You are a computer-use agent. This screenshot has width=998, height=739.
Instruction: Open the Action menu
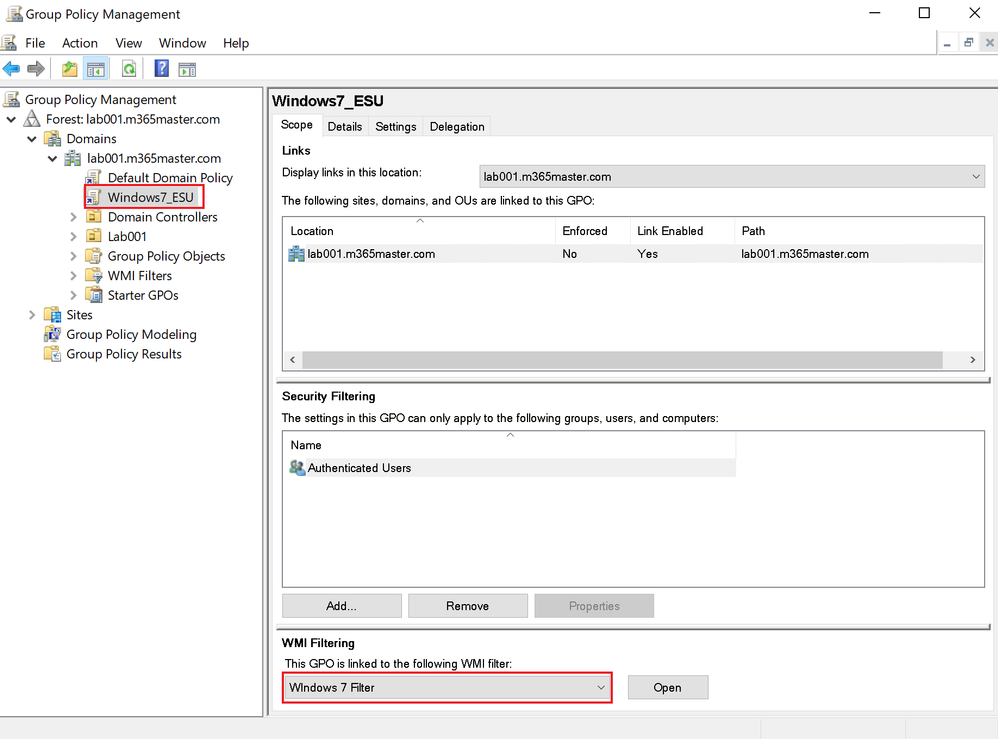pyautogui.click(x=79, y=43)
